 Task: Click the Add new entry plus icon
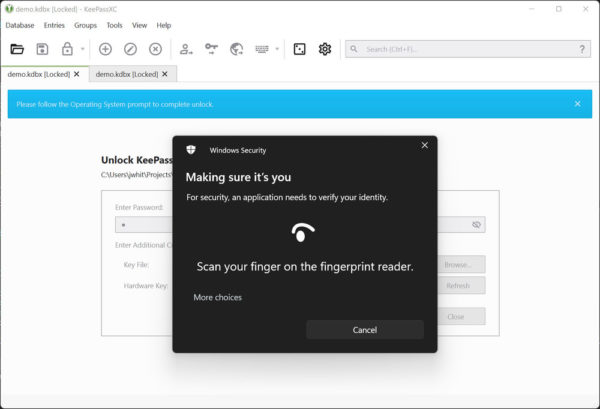coord(105,49)
